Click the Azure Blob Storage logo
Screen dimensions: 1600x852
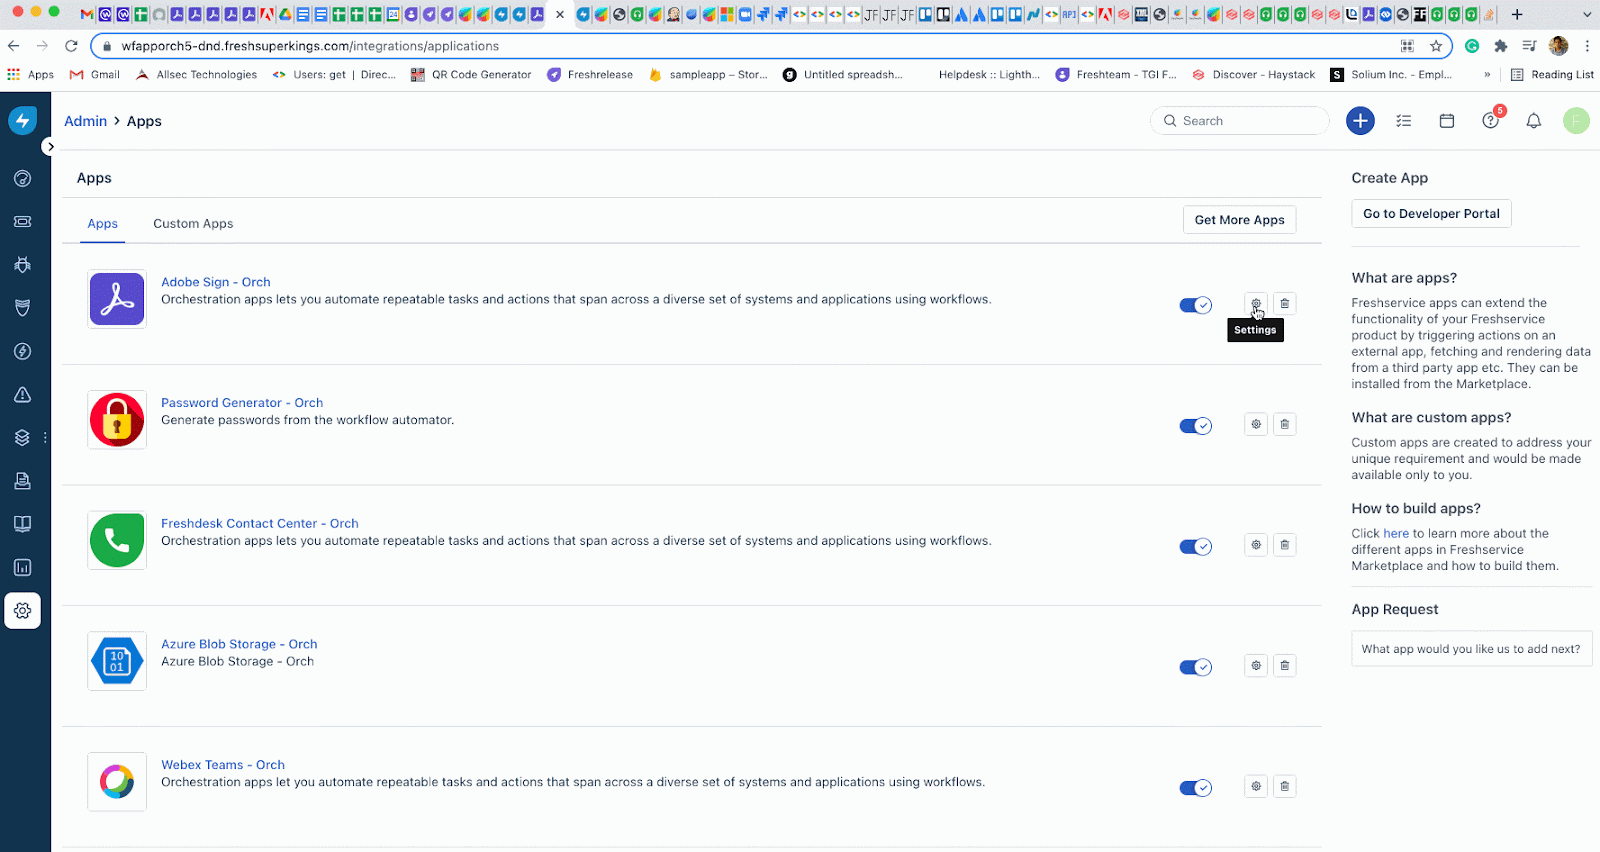coord(117,661)
